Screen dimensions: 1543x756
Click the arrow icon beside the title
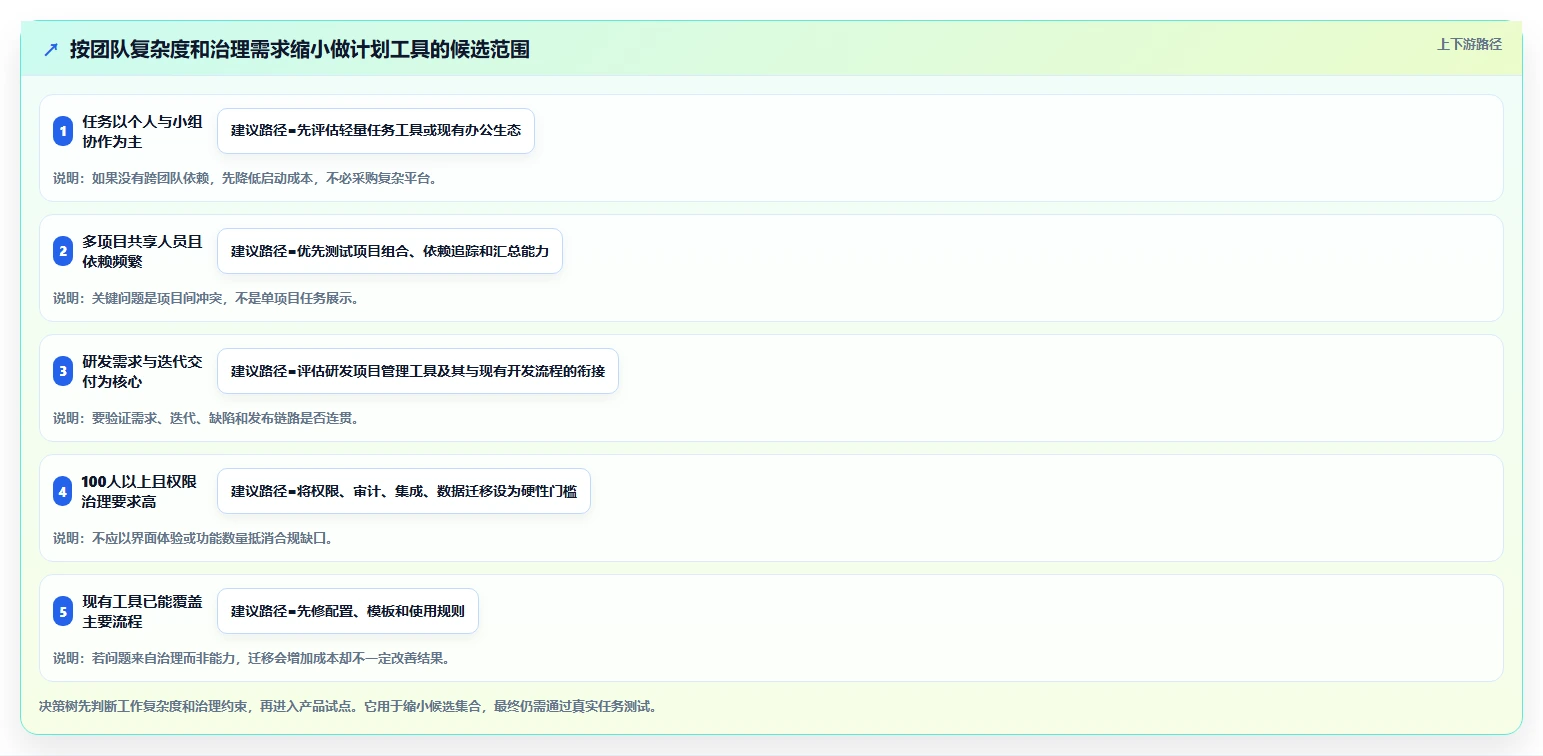(x=51, y=49)
